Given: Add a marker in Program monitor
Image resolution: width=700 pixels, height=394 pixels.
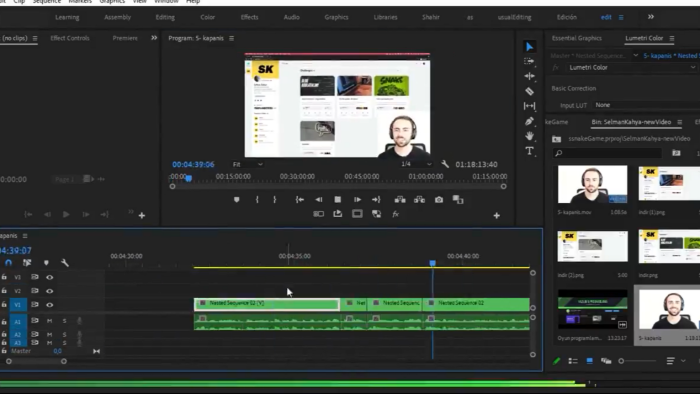Looking at the screenshot, I should point(237,199).
